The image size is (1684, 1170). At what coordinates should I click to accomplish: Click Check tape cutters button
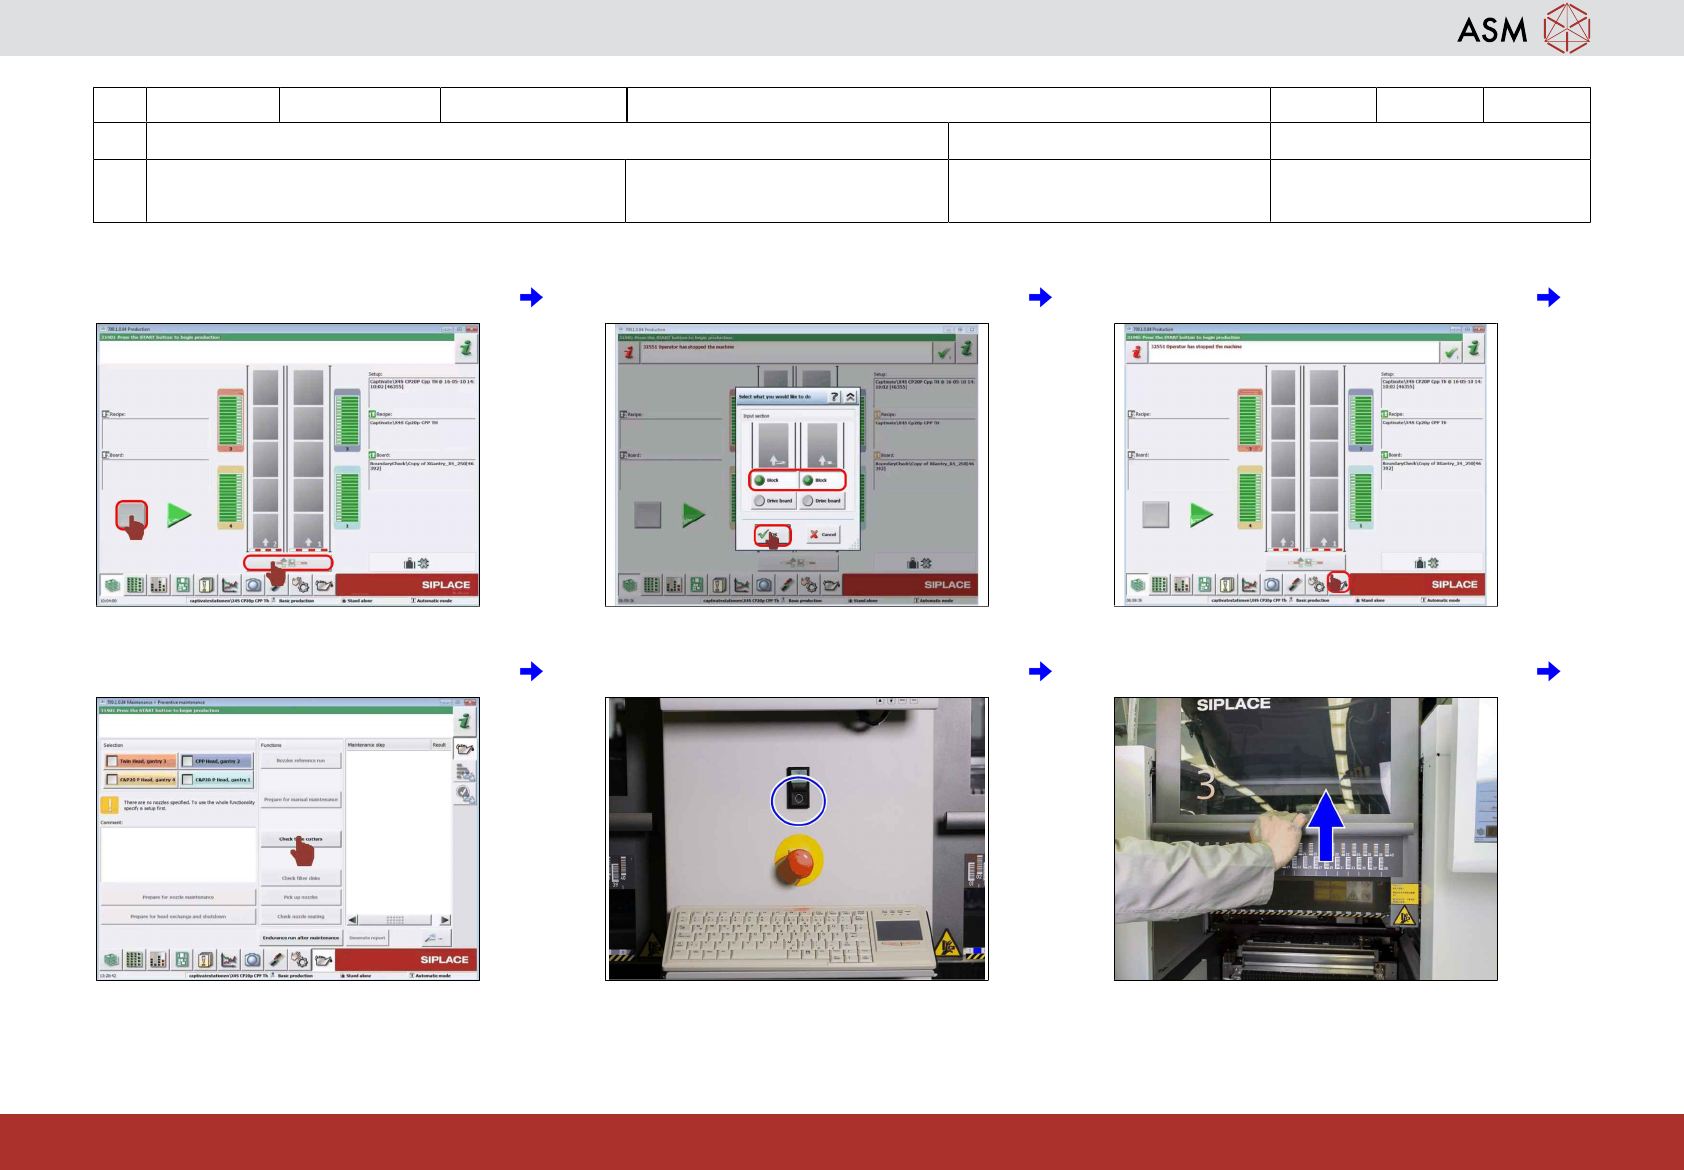tap(301, 839)
